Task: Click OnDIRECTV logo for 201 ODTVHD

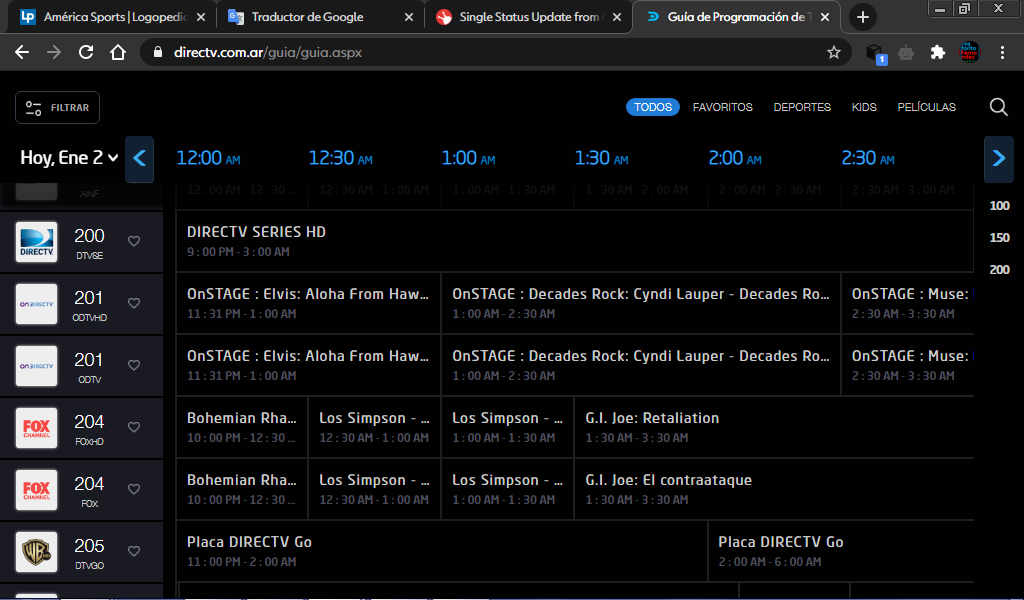Action: 37,304
